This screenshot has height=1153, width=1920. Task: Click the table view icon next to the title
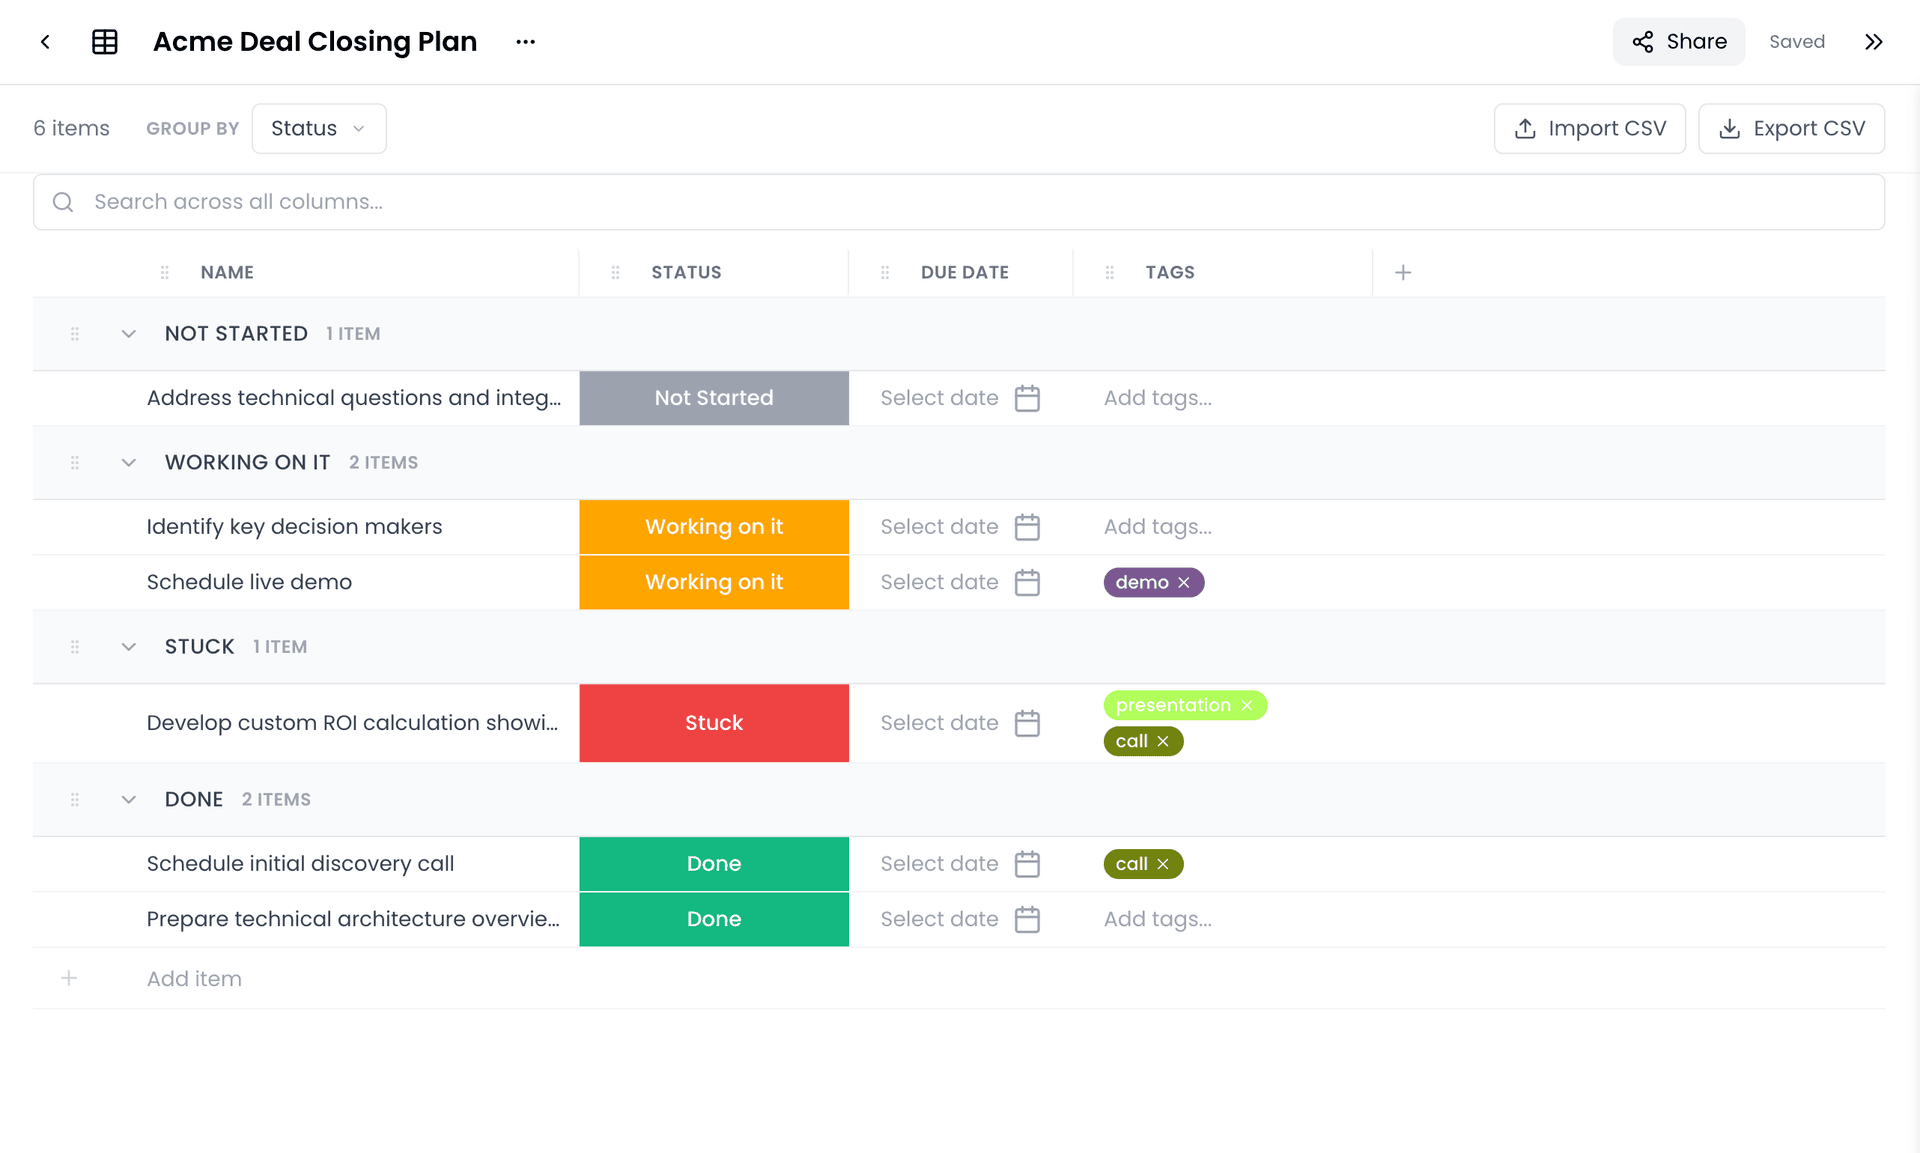coord(104,42)
